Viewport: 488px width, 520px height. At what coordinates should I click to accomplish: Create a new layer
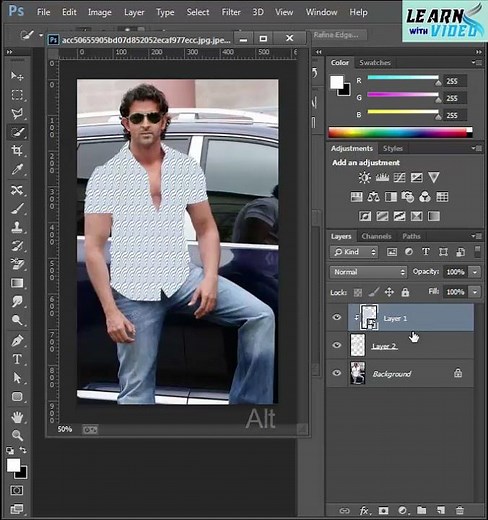441,510
